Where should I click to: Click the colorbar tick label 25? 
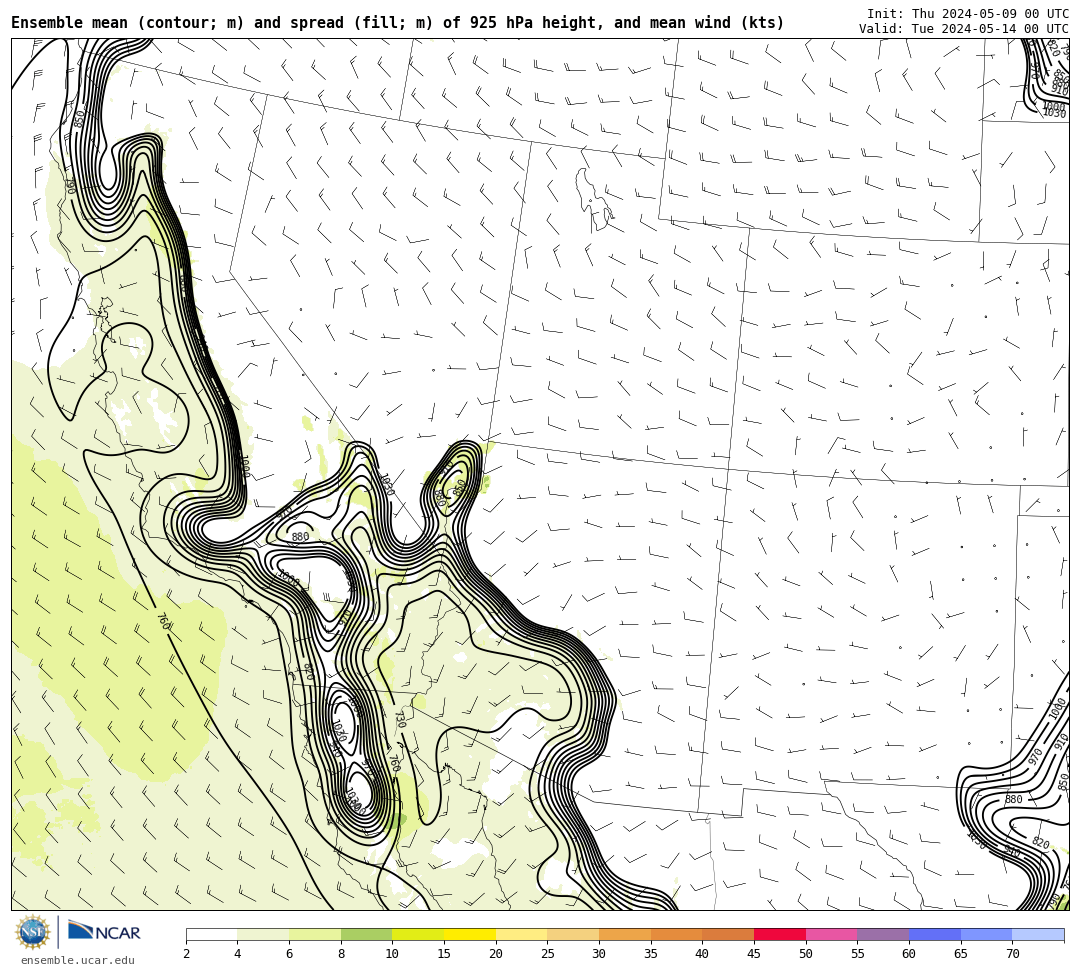(548, 954)
